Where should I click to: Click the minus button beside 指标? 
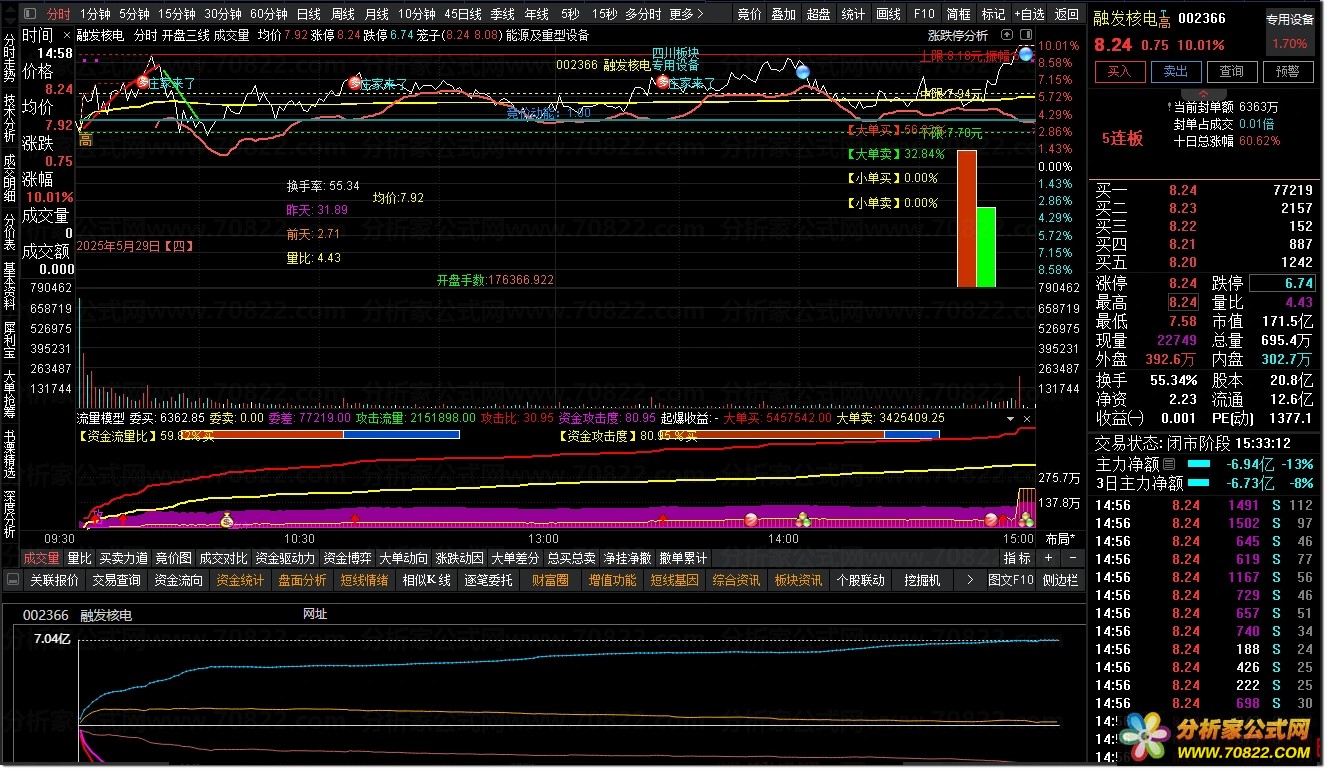click(x=1073, y=558)
